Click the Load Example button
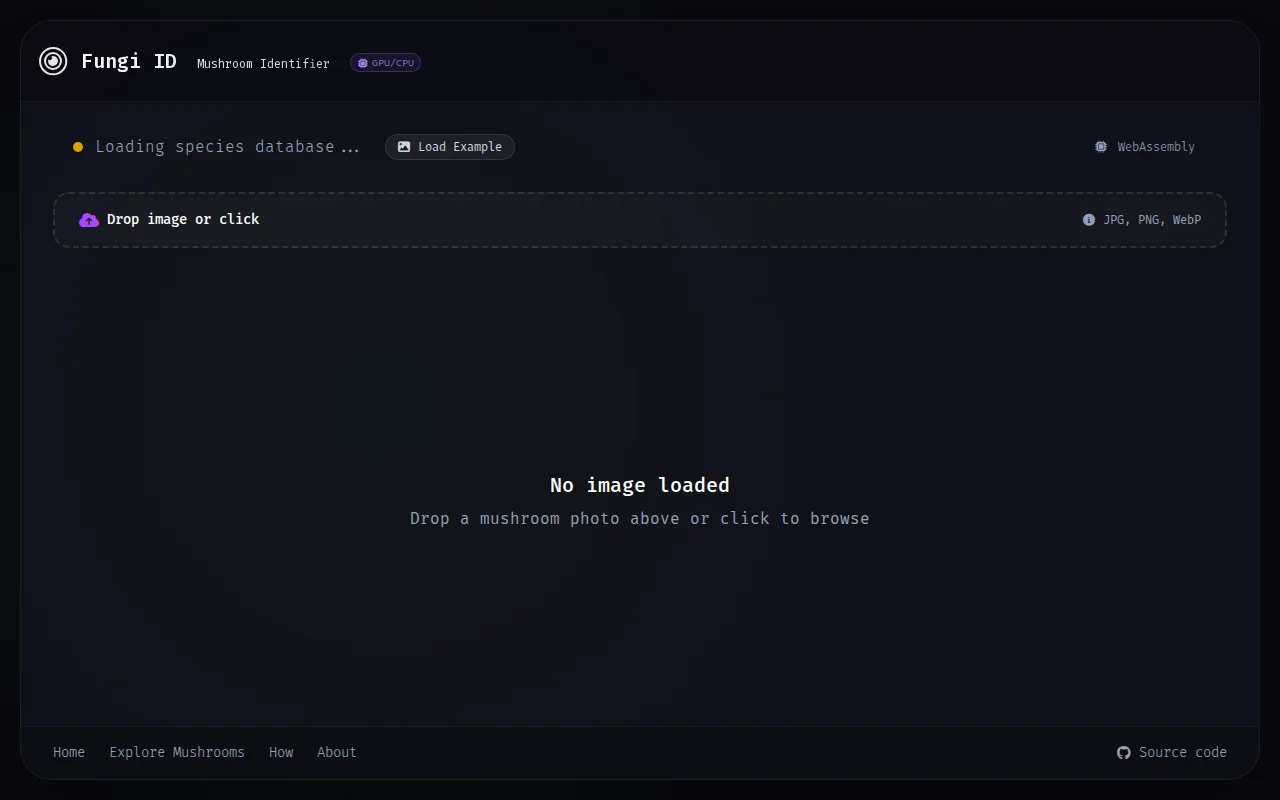The width and height of the screenshot is (1280, 800). coord(450,147)
